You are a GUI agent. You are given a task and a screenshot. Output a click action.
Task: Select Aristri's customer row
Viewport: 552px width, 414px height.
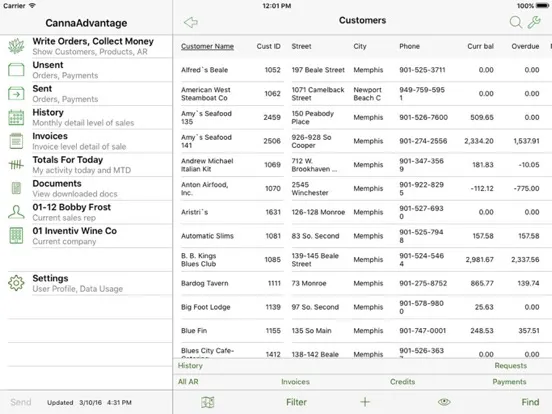tap(363, 212)
